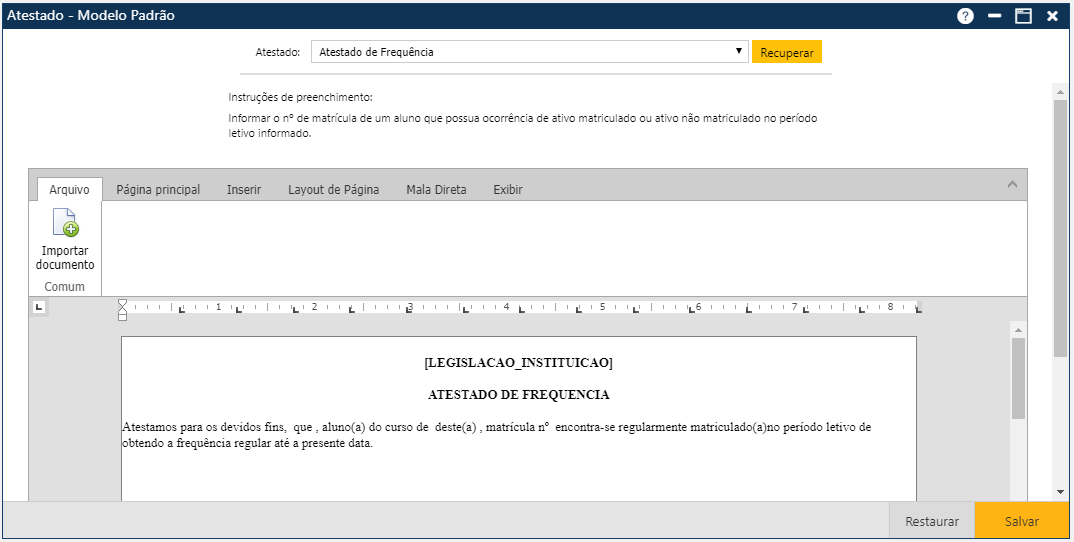
Task: Click the tab-type selector left of the ruler
Action: (x=39, y=307)
